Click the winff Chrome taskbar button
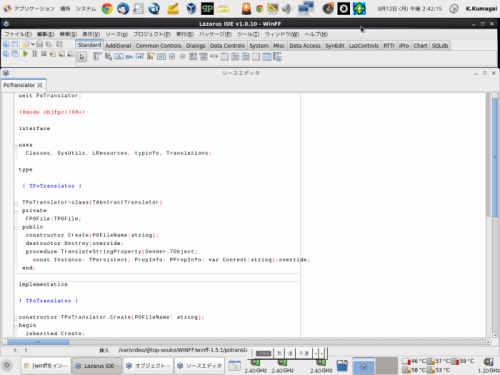This screenshot has width=500, height=375. (x=46, y=366)
